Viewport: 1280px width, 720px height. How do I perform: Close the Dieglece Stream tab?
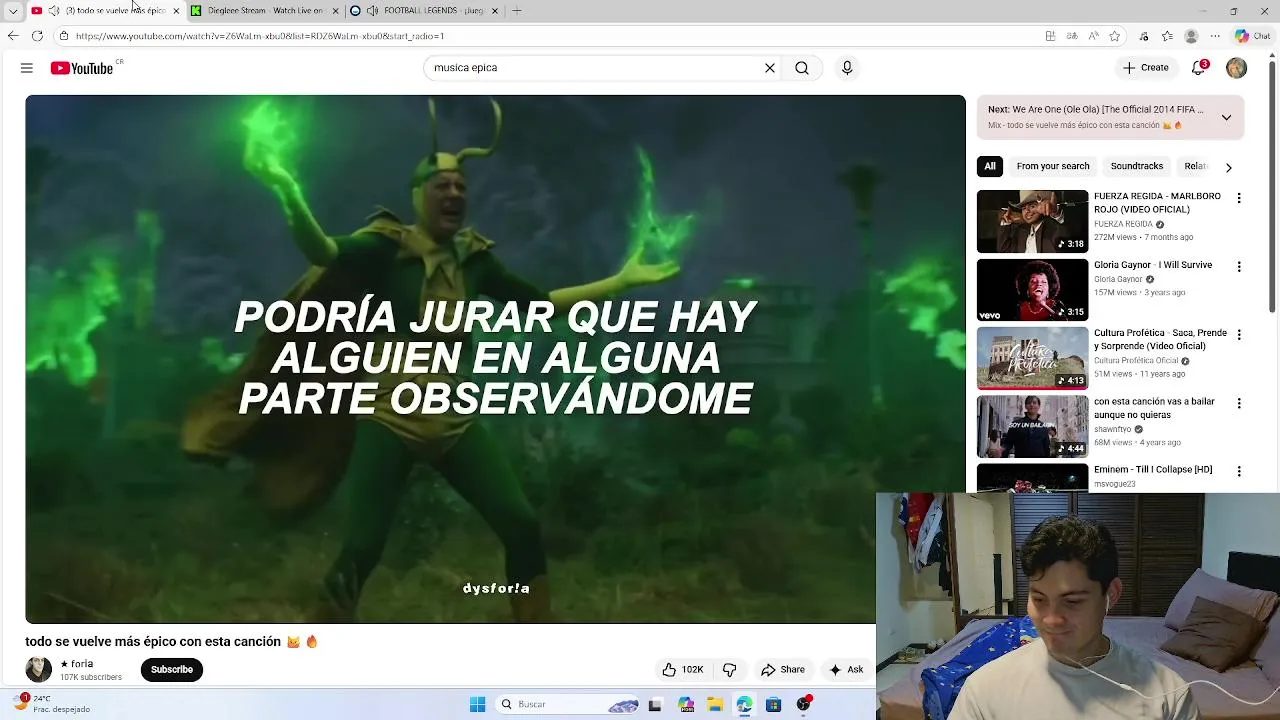[335, 10]
